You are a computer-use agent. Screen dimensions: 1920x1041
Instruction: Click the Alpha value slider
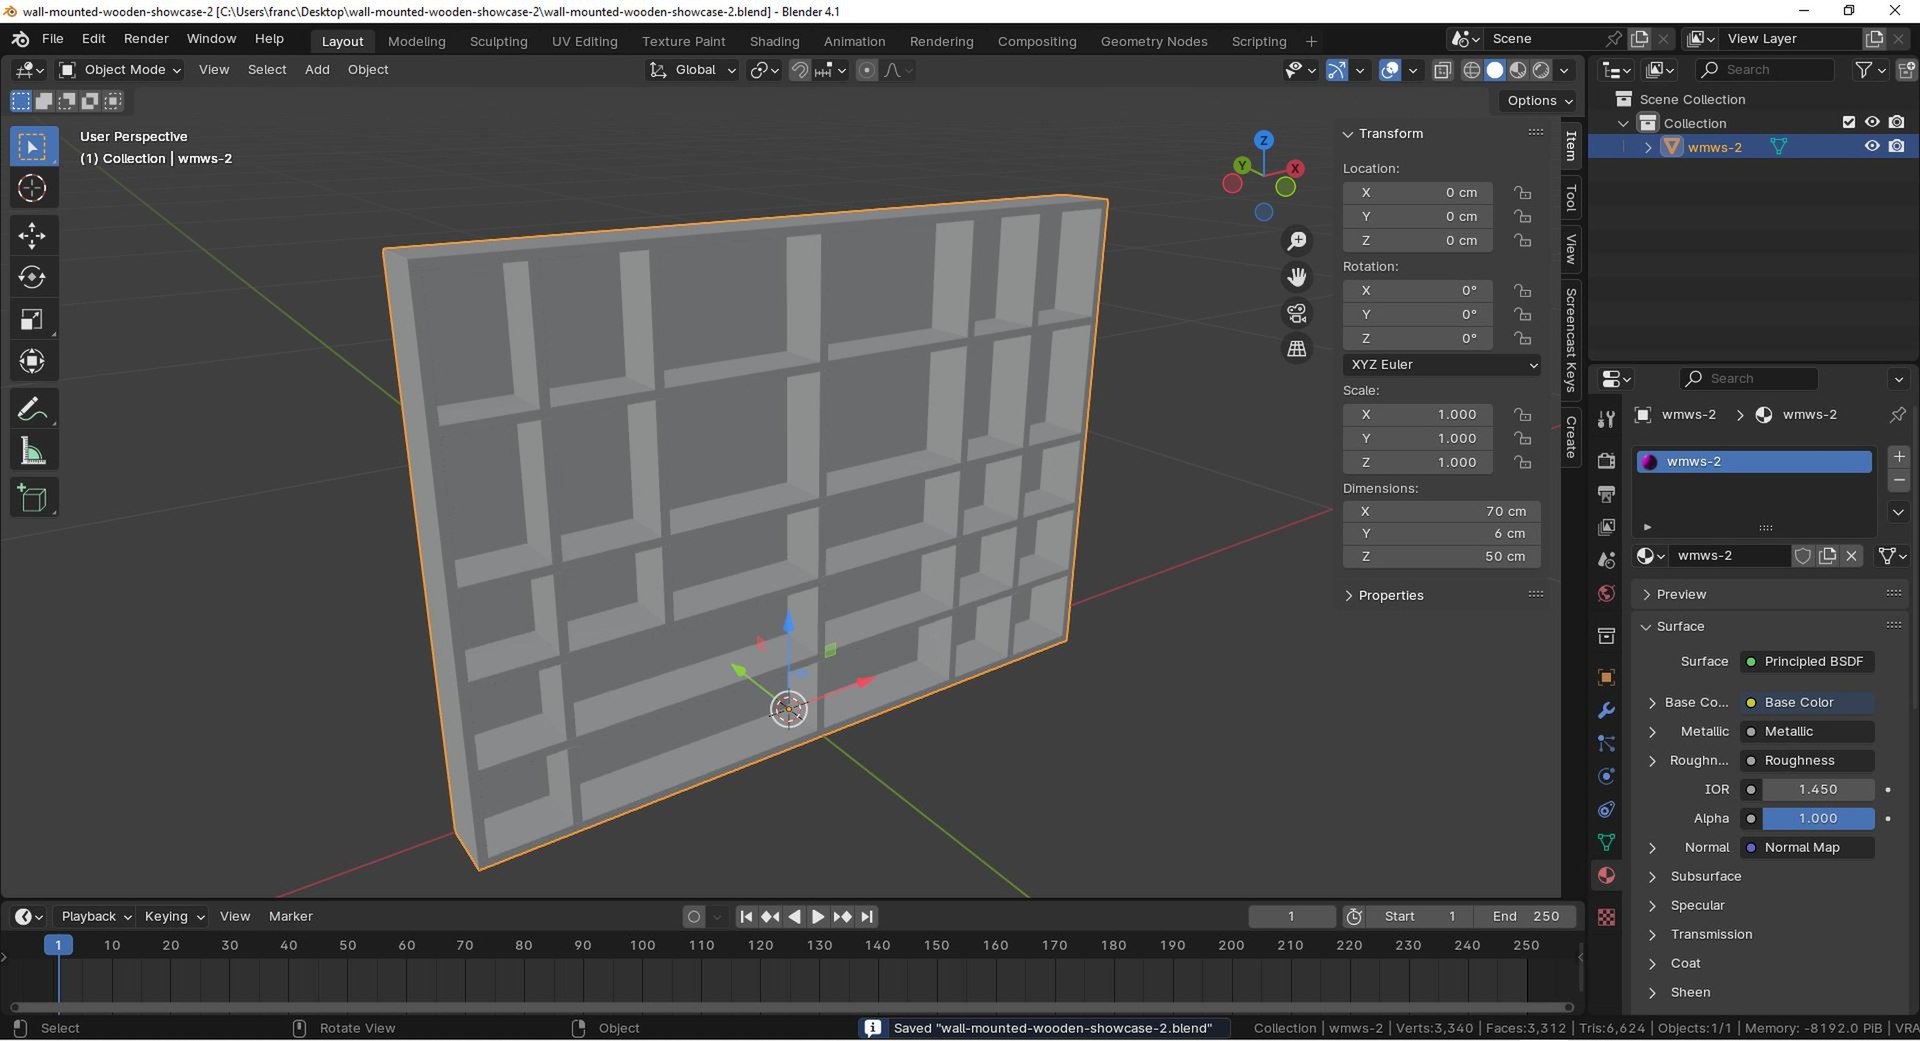1817,818
